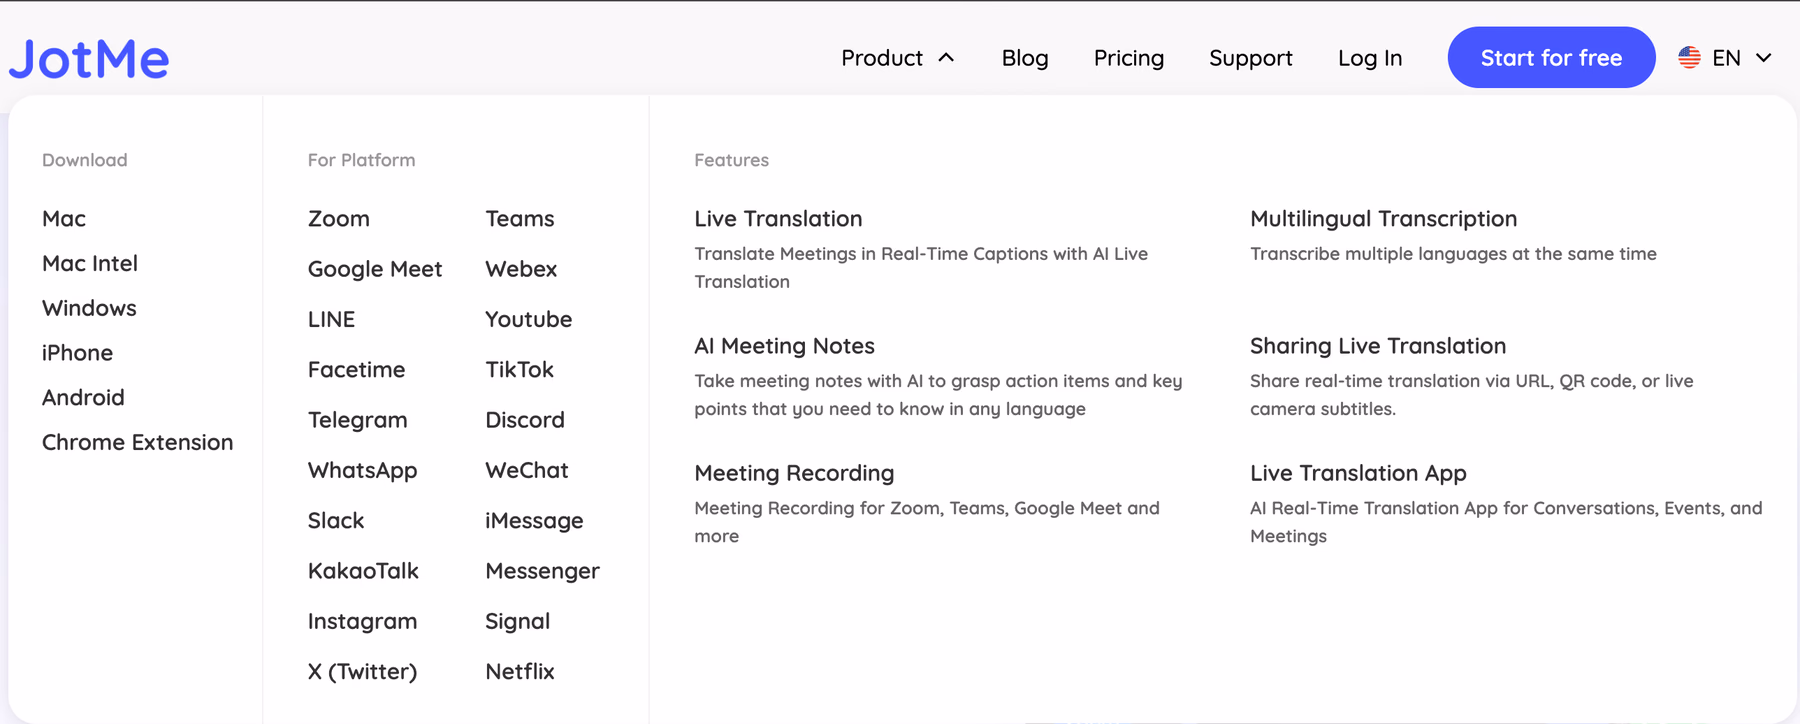Select TikTok platform
The height and width of the screenshot is (724, 1800).
pos(519,369)
